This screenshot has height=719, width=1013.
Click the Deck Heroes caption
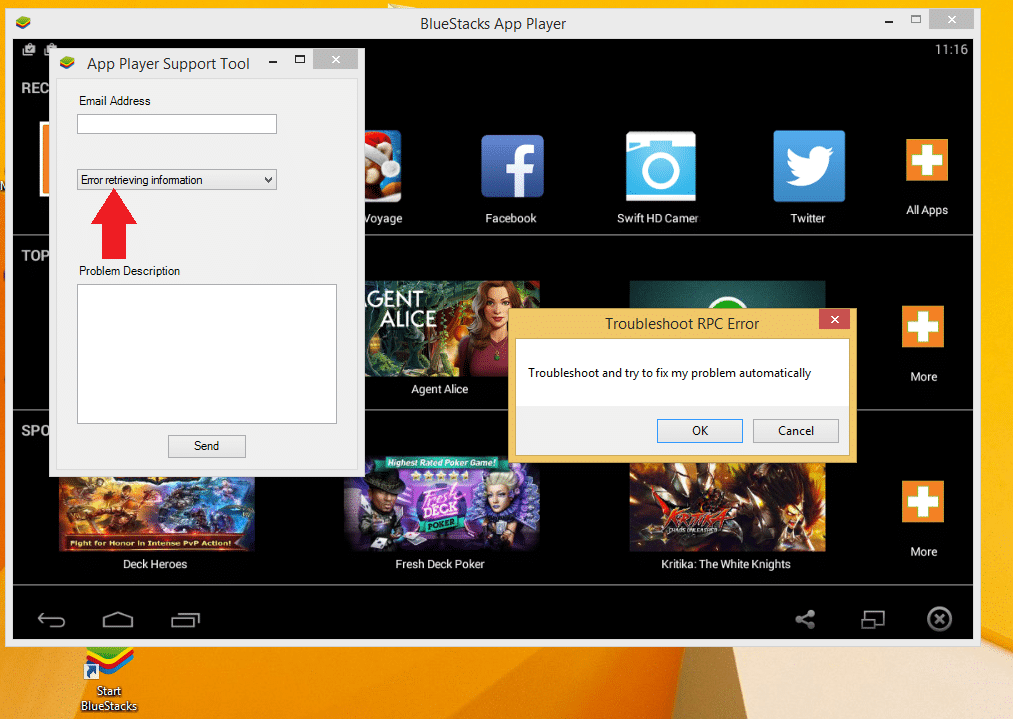(155, 564)
